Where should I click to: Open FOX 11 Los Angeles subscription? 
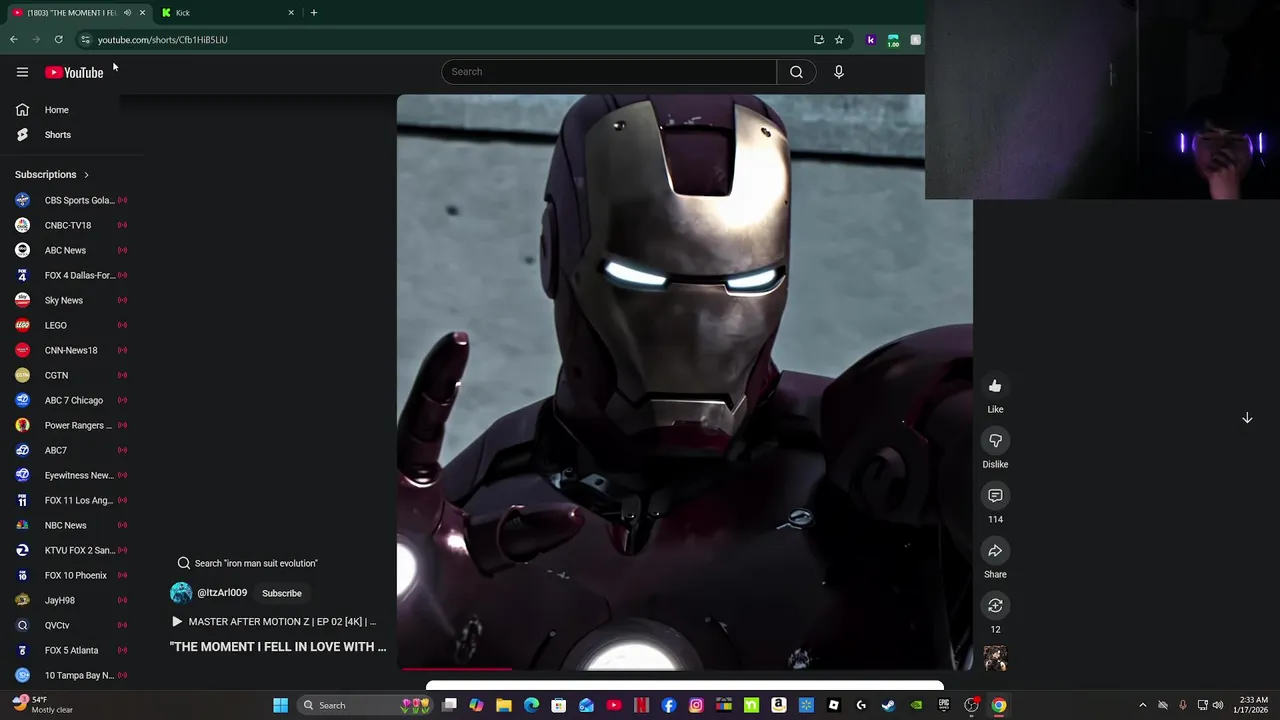tap(70, 500)
